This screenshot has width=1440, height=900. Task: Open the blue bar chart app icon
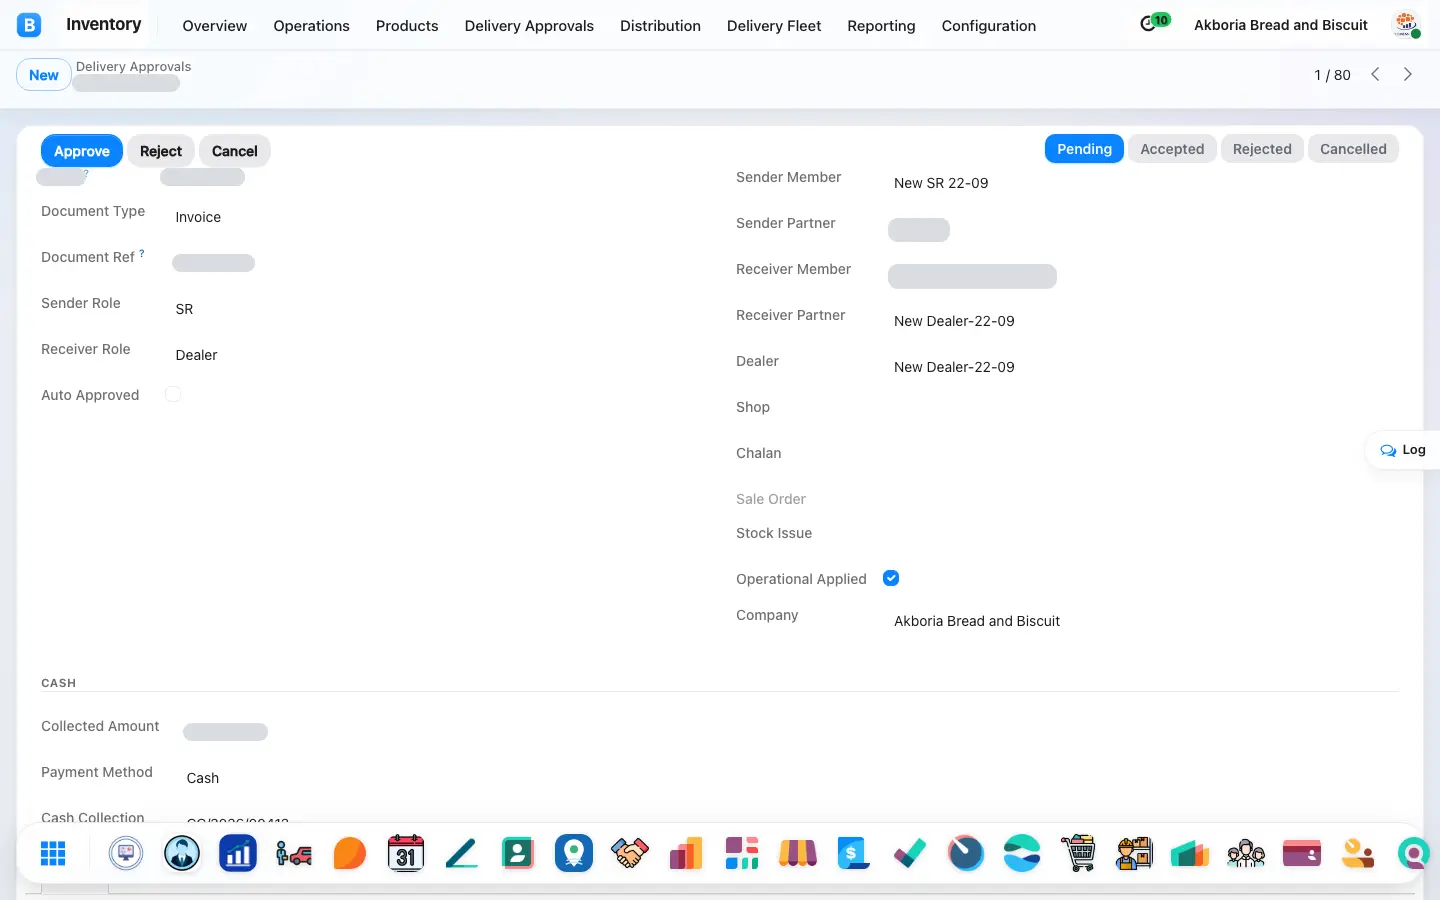[238, 854]
